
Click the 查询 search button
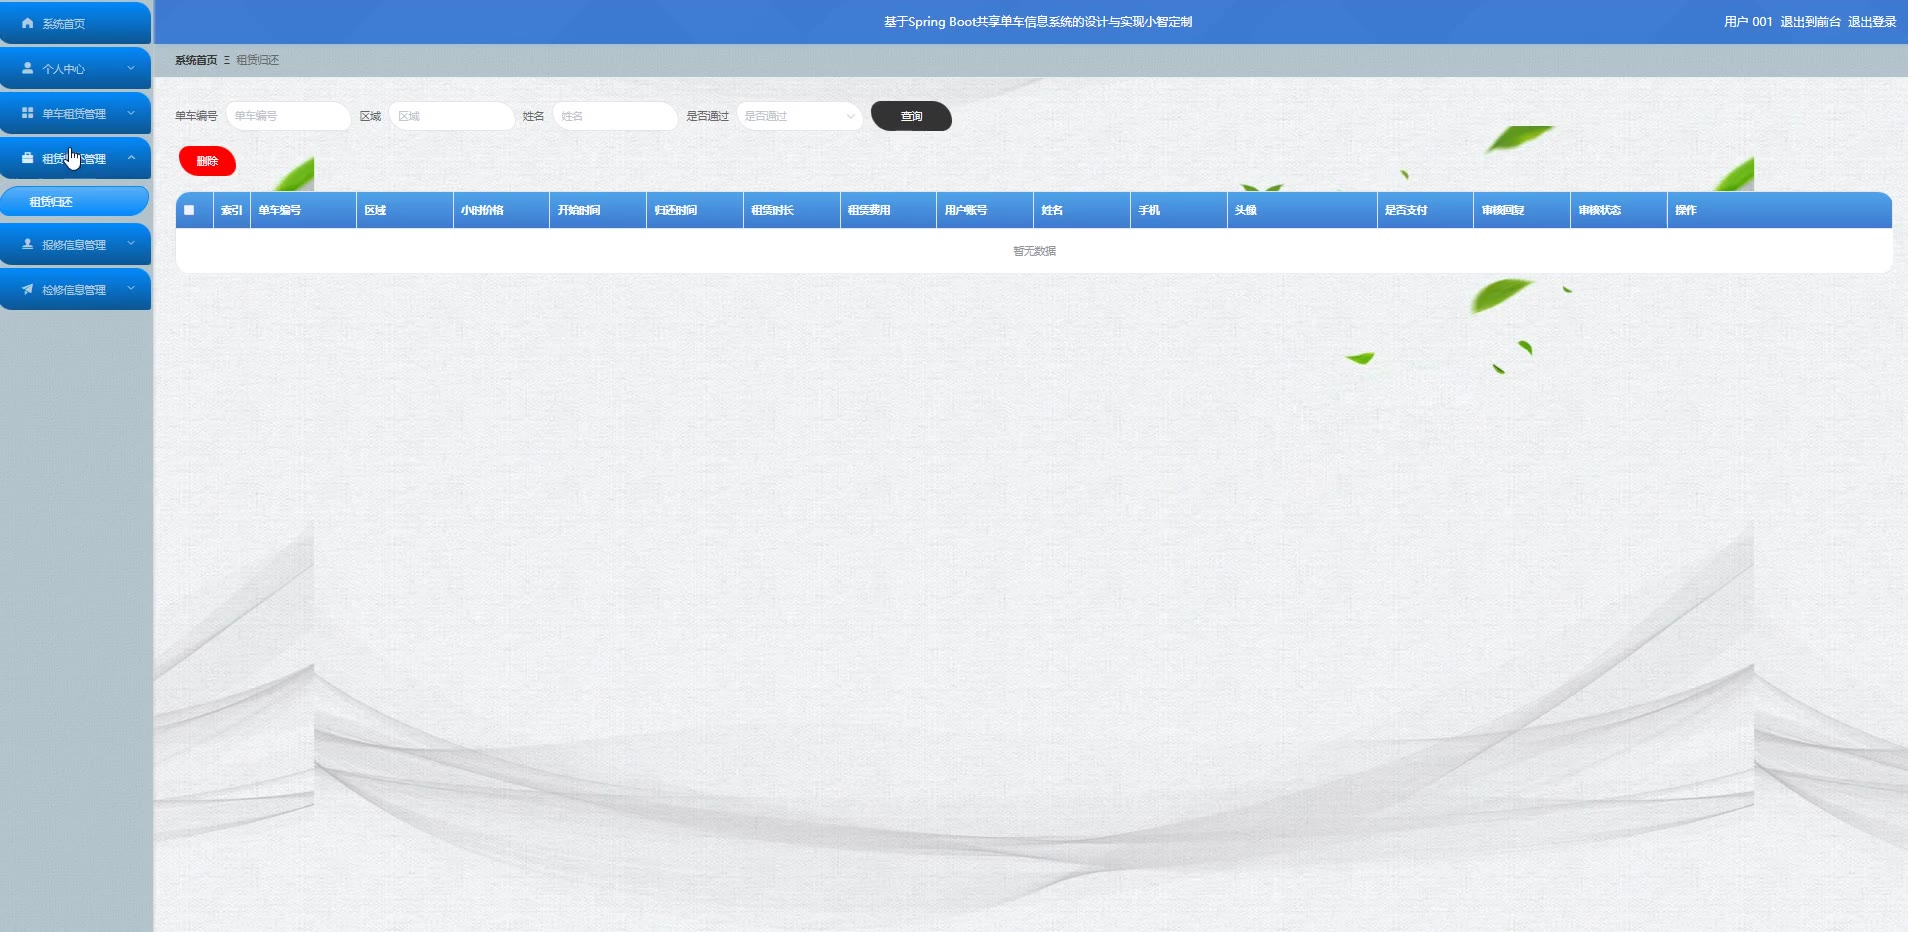pyautogui.click(x=911, y=116)
